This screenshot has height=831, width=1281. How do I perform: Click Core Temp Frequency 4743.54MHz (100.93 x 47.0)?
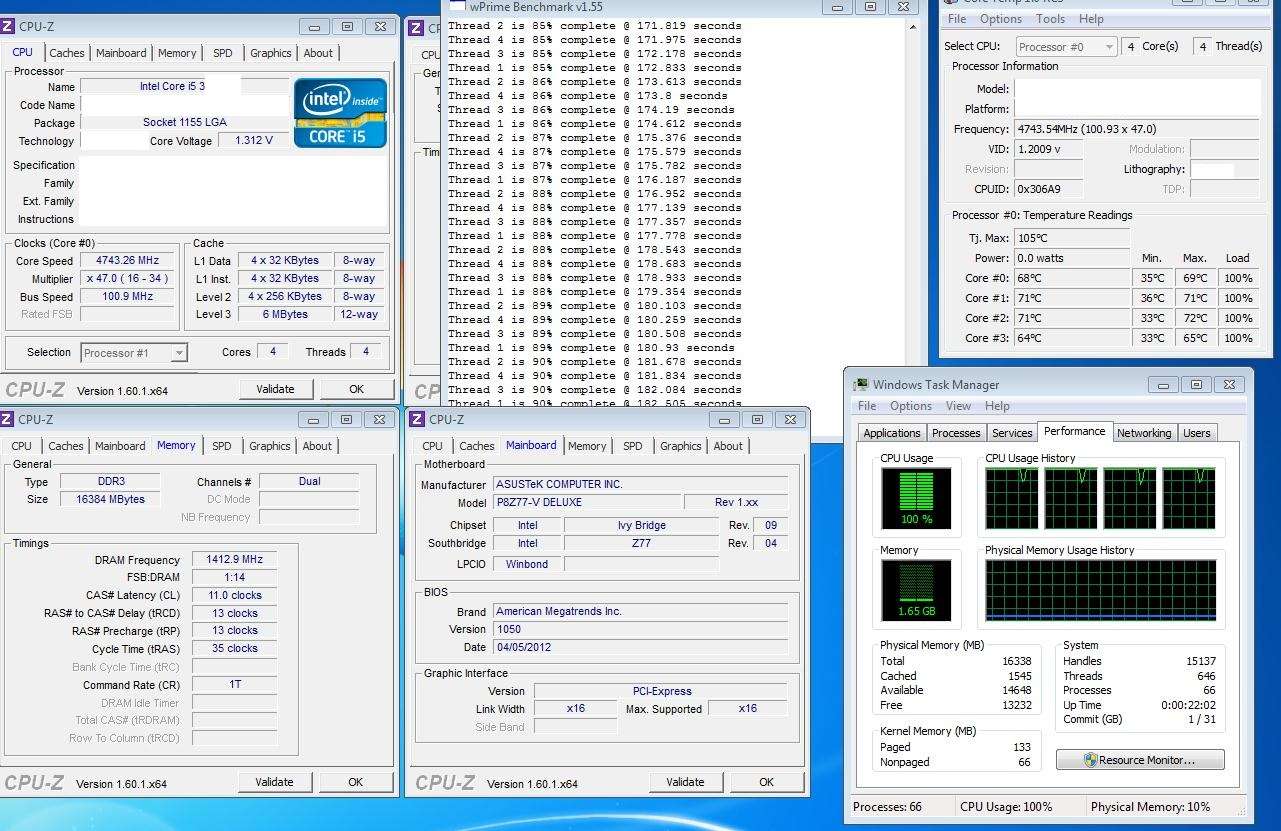pos(1136,129)
